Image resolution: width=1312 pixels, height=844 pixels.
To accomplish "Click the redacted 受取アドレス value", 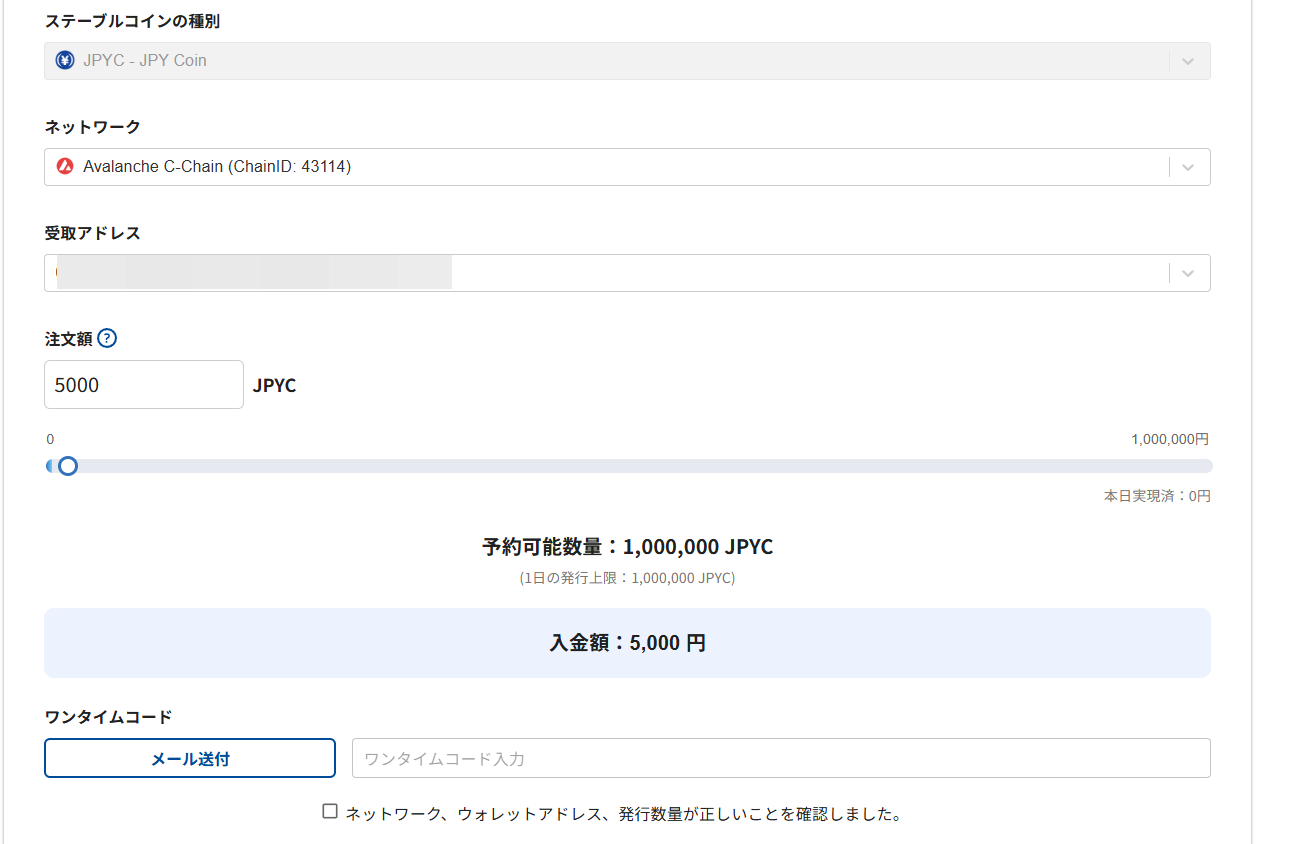I will click(255, 273).
